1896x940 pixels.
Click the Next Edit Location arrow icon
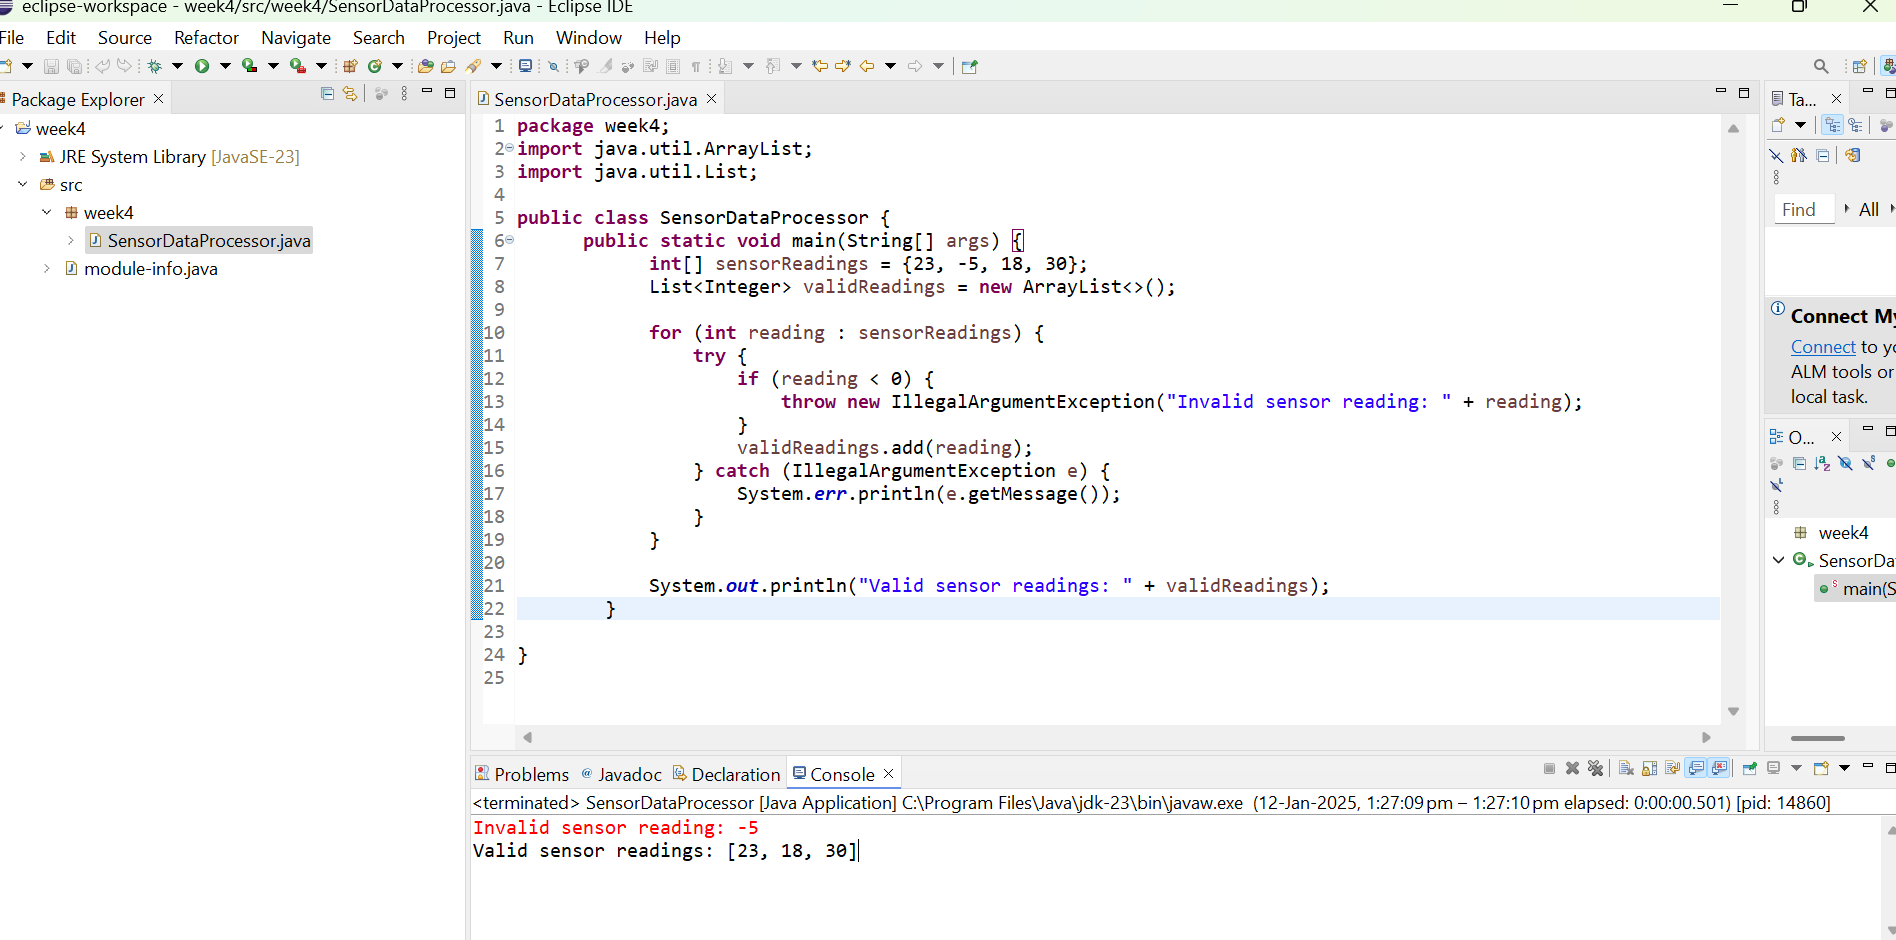point(843,66)
